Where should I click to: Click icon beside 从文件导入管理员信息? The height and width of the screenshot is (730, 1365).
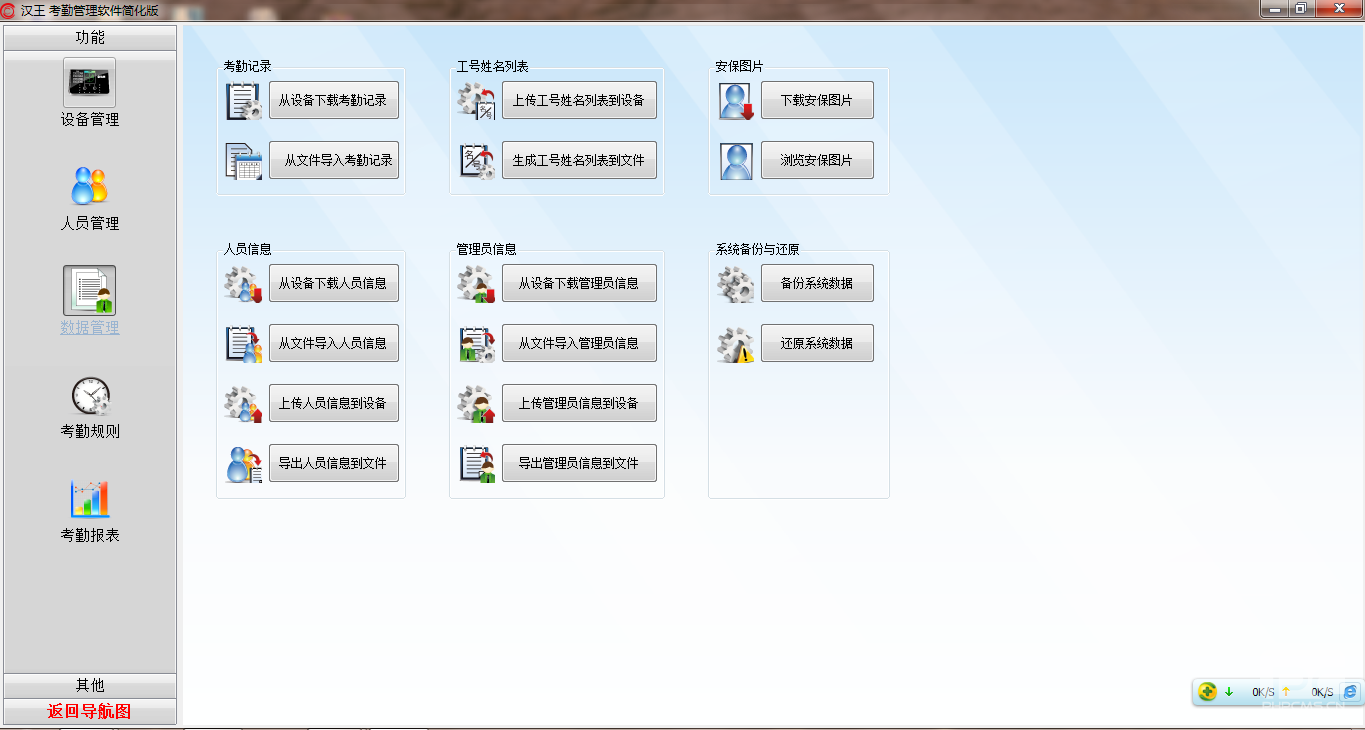477,344
